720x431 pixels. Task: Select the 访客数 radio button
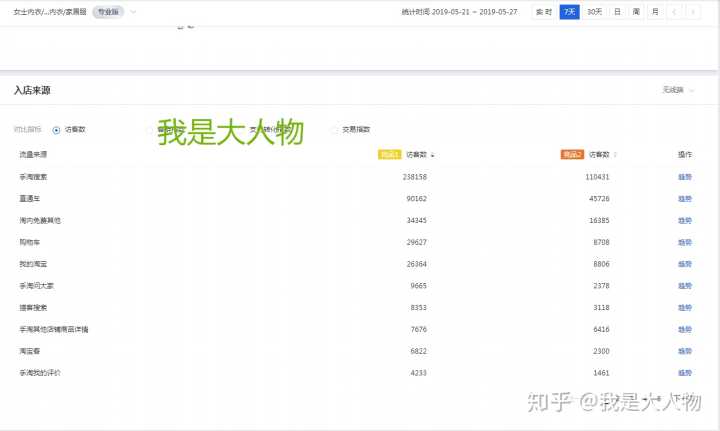(x=57, y=129)
